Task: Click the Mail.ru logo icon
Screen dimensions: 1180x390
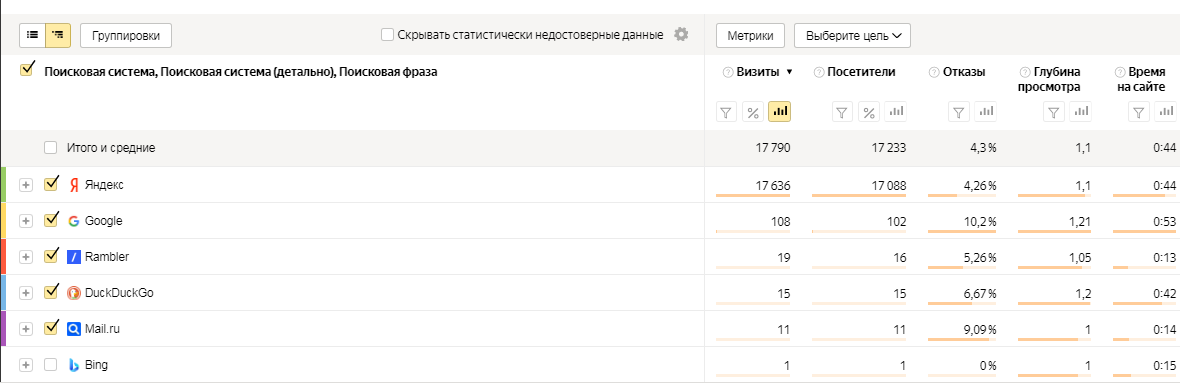Action: [74, 328]
